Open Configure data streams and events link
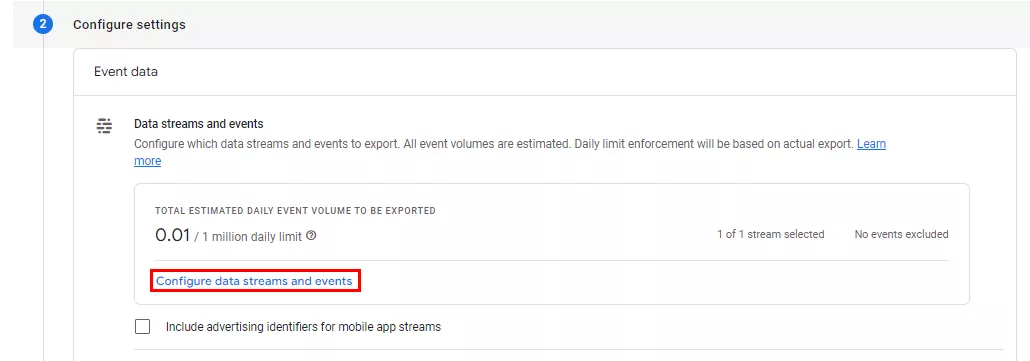The image size is (1030, 361). coord(254,281)
